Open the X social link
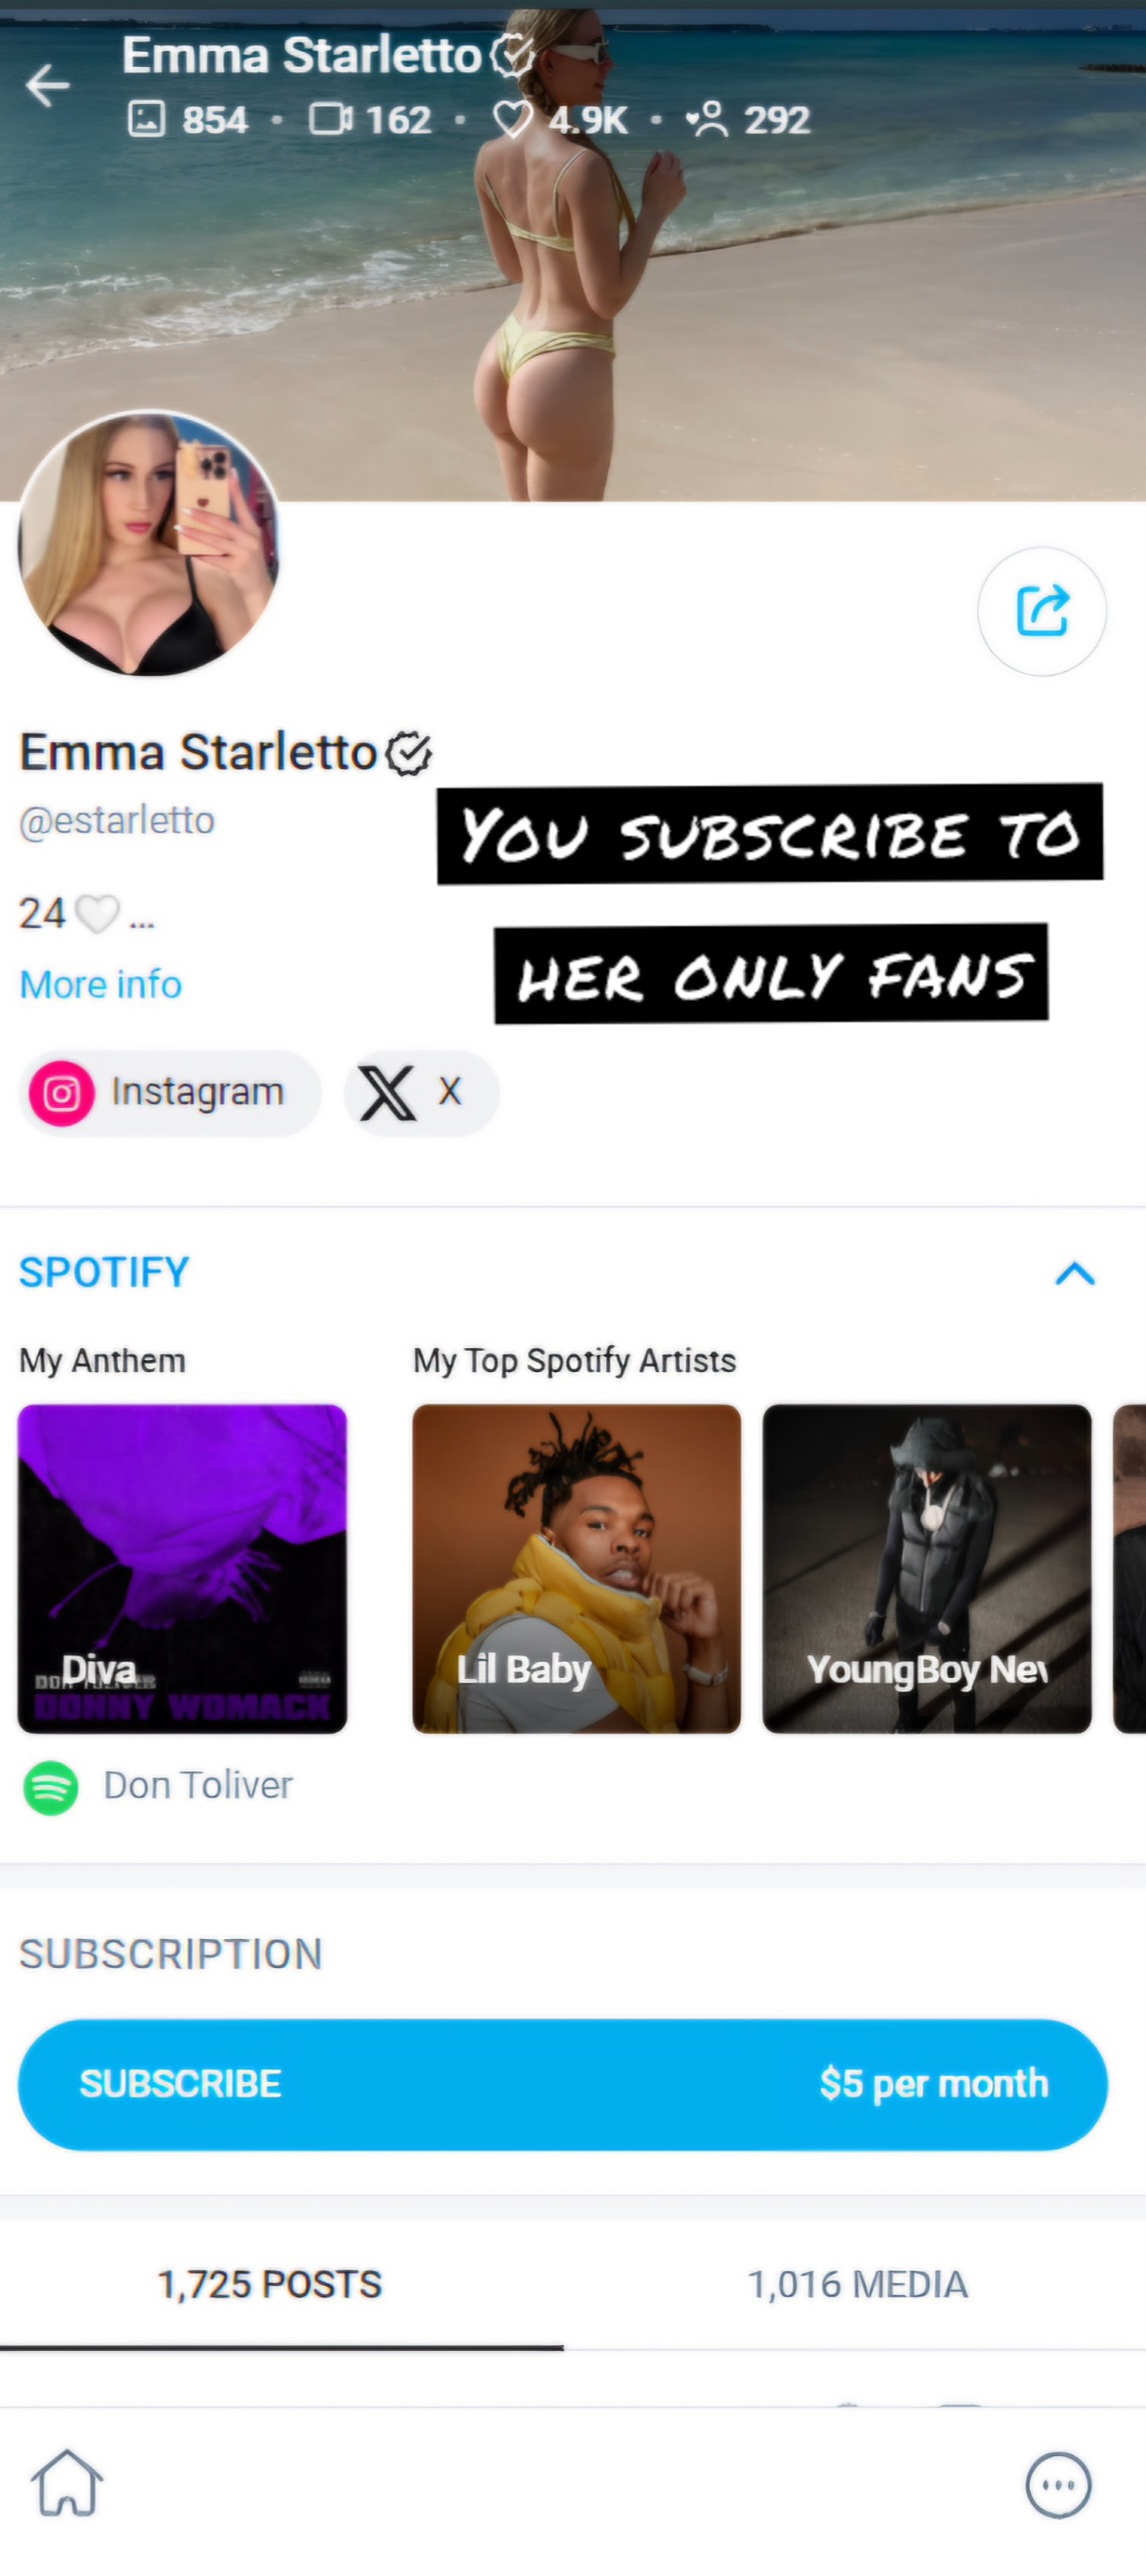 point(421,1092)
